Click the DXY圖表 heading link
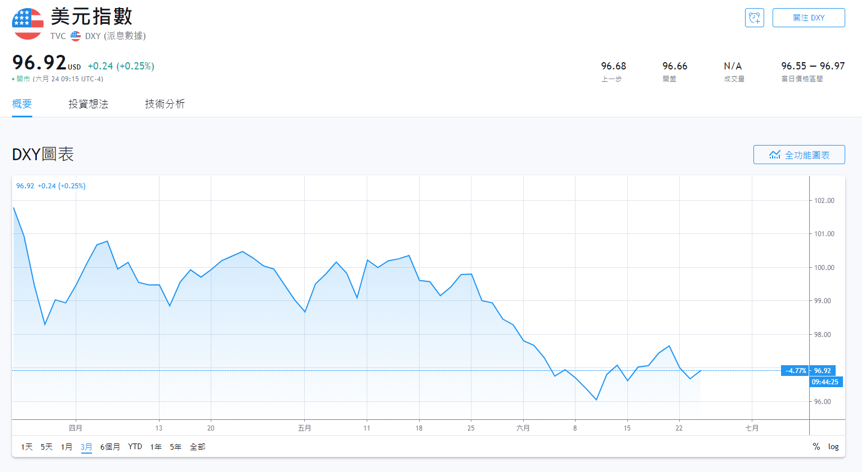This screenshot has height=472, width=862. coord(43,155)
